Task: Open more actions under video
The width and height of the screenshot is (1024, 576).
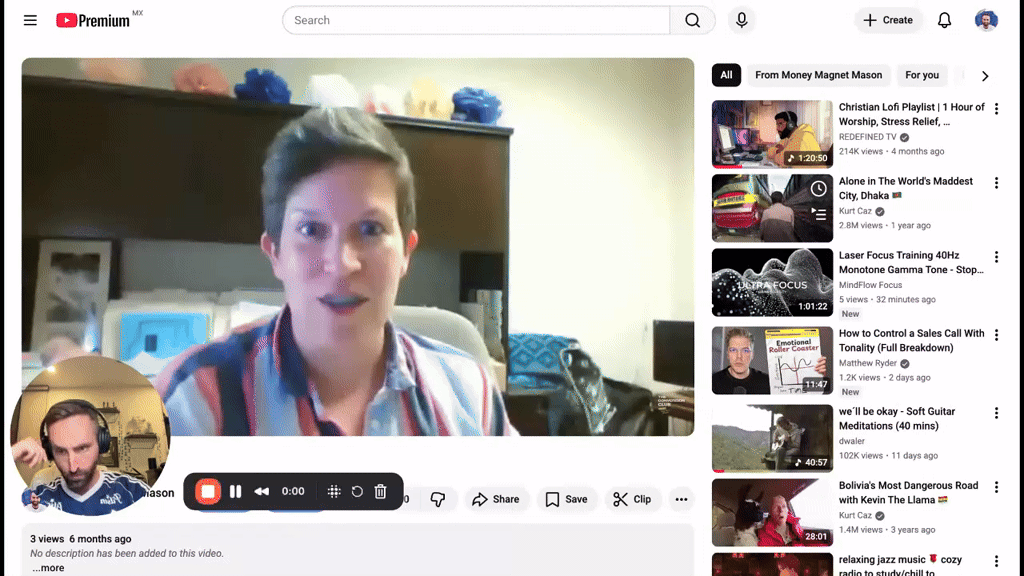Action: tap(681, 499)
